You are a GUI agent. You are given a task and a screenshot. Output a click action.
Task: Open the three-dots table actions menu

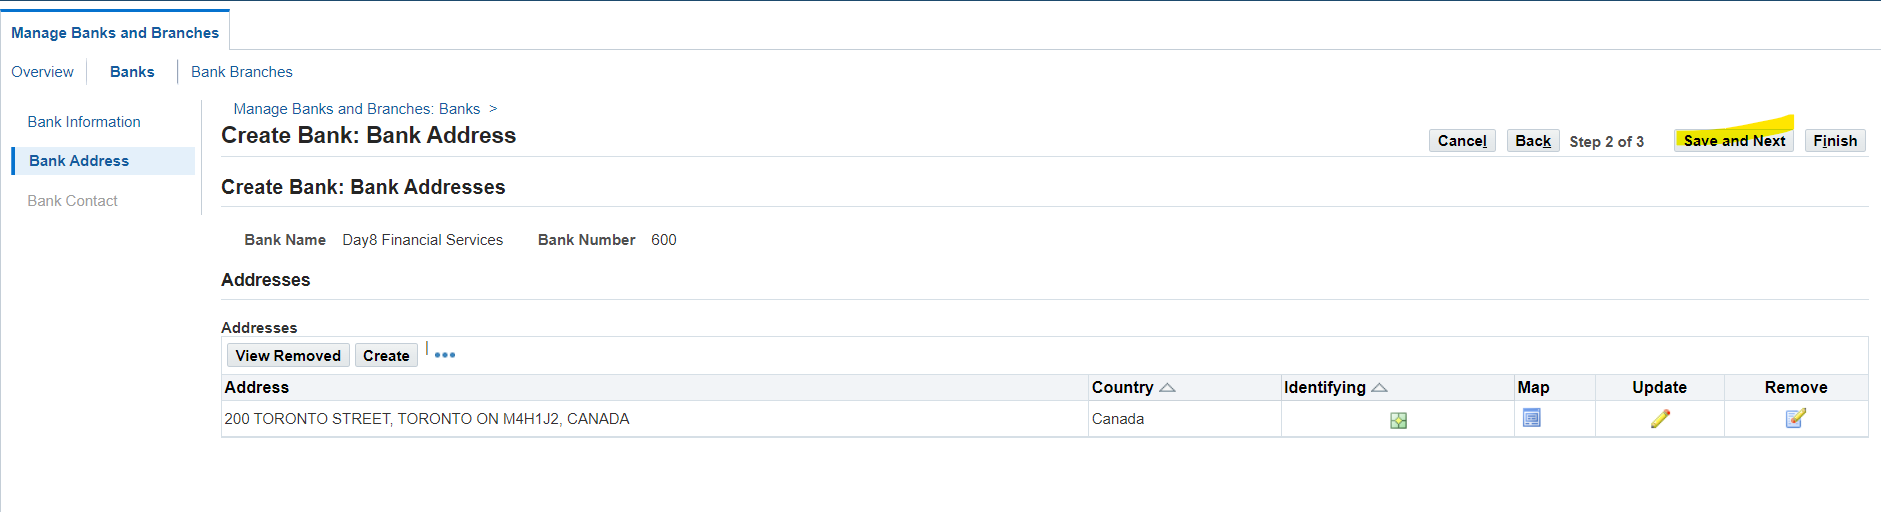click(445, 355)
